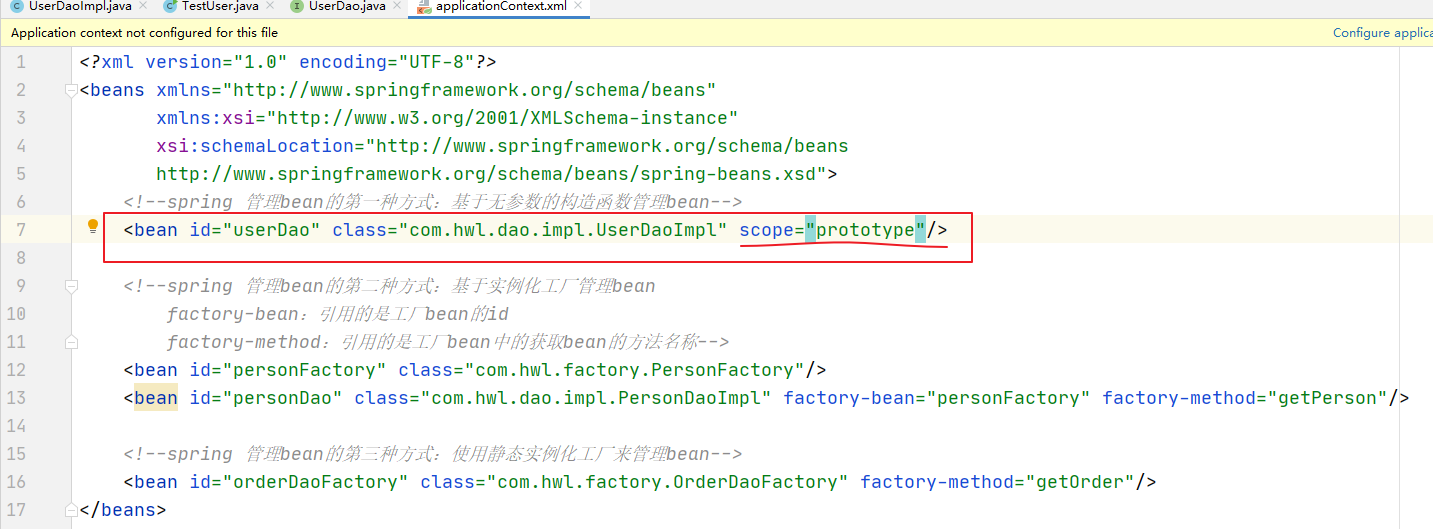The image size is (1433, 529).
Task: Click the com.hwl.factory.PersonFactory class value
Action: tap(633, 370)
